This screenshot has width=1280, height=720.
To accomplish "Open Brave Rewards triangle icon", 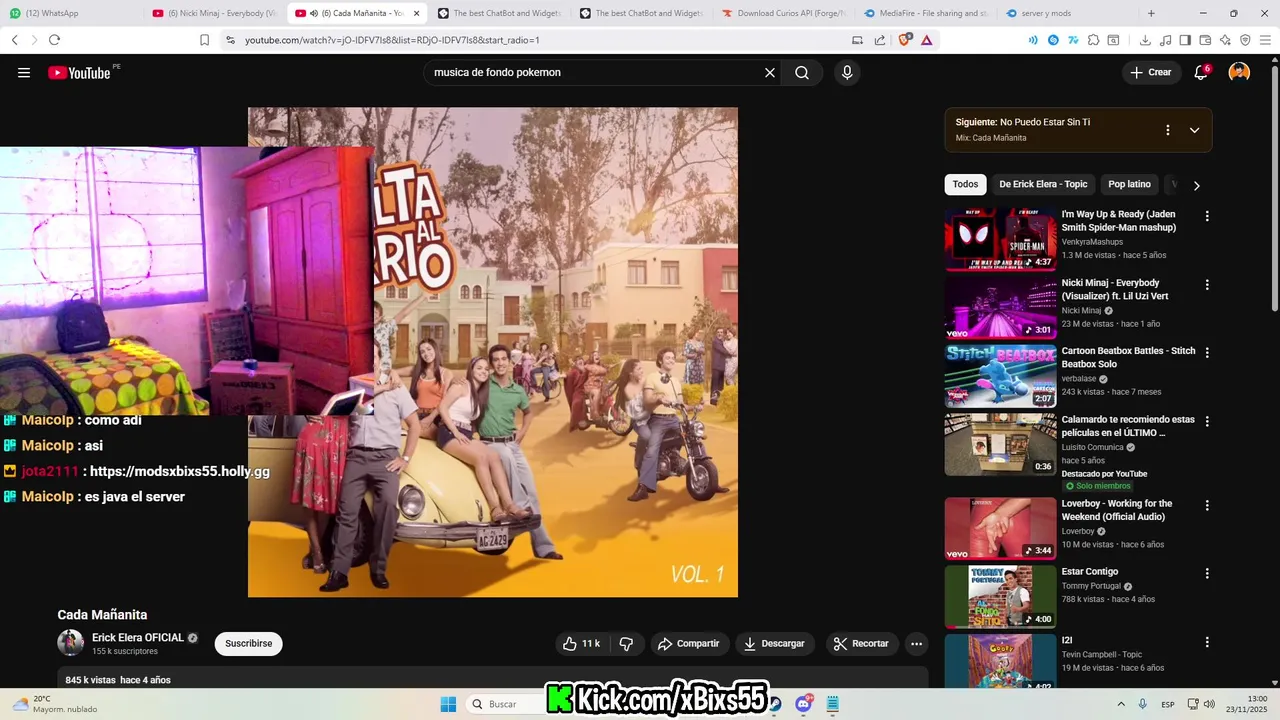I will [x=927, y=40].
